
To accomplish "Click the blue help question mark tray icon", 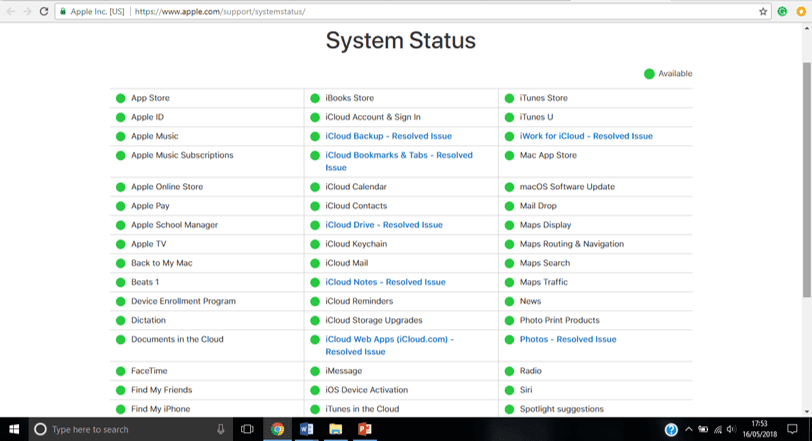I will click(671, 429).
